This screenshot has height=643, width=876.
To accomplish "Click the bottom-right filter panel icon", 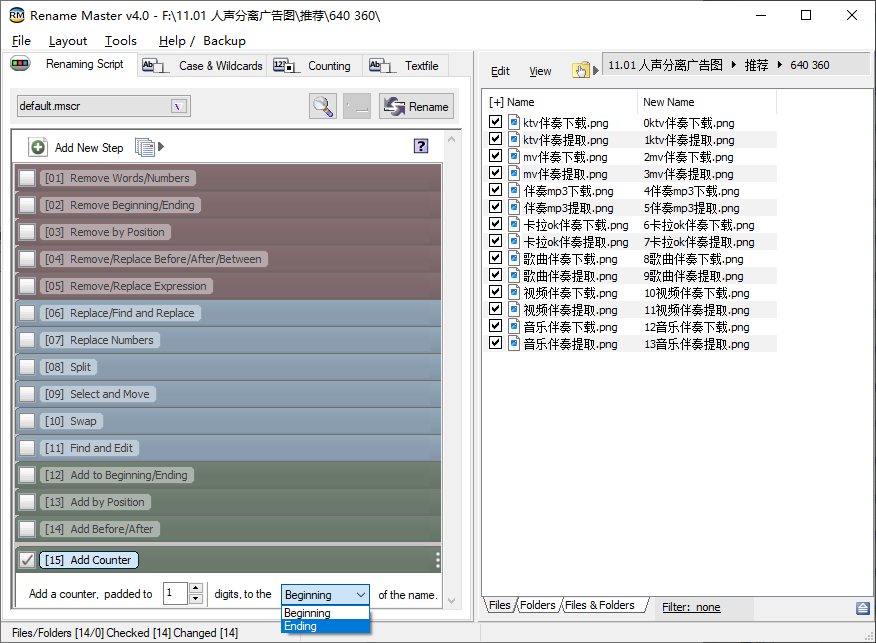I will pyautogui.click(x=862, y=607).
